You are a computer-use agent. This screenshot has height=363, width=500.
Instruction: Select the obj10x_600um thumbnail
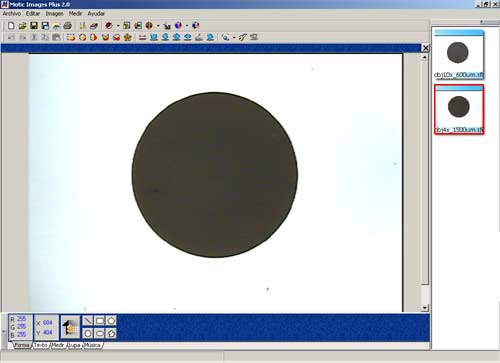pyautogui.click(x=459, y=55)
